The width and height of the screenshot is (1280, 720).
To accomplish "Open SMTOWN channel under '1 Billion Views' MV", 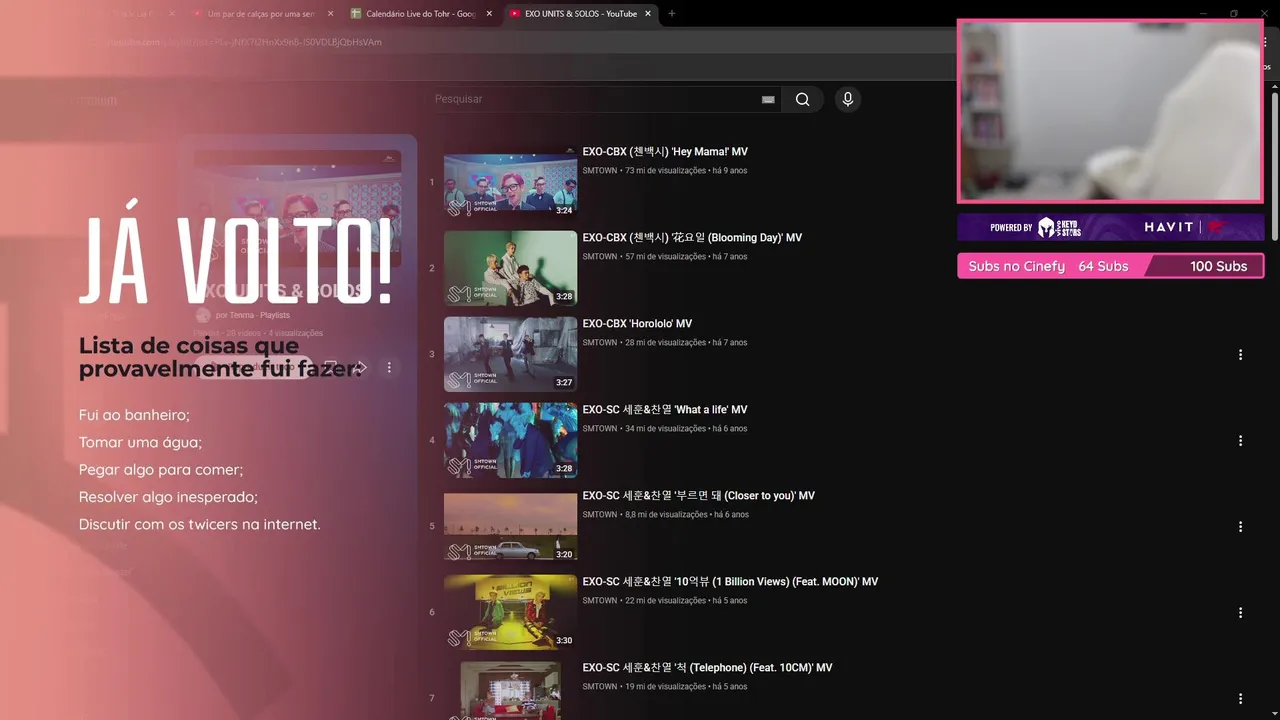I will click(x=600, y=601).
